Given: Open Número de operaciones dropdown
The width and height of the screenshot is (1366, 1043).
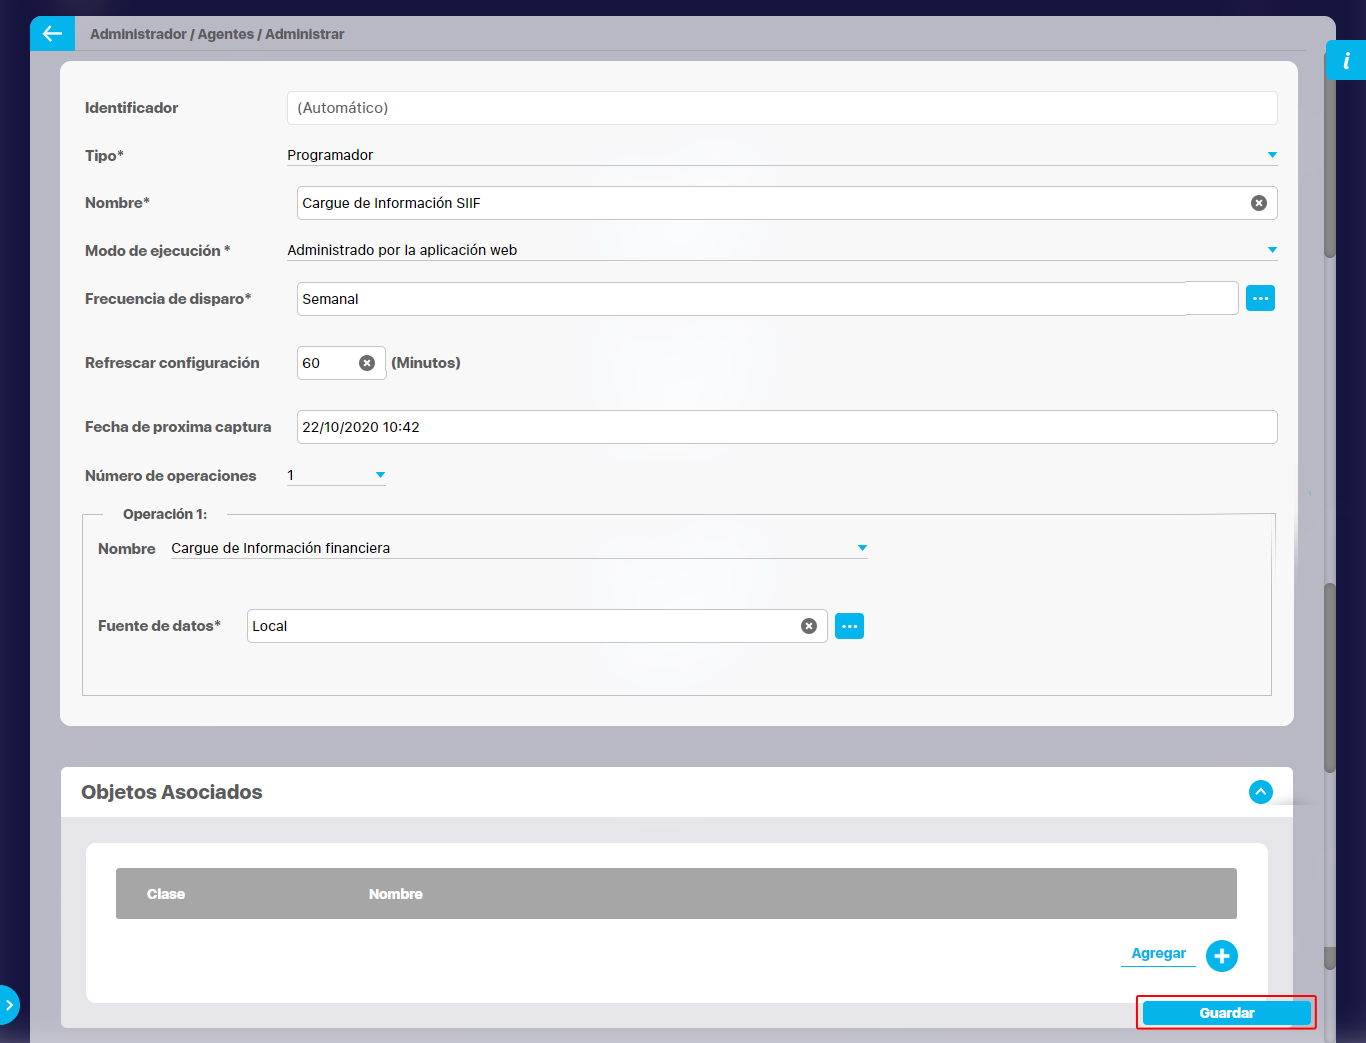Looking at the screenshot, I should point(380,476).
